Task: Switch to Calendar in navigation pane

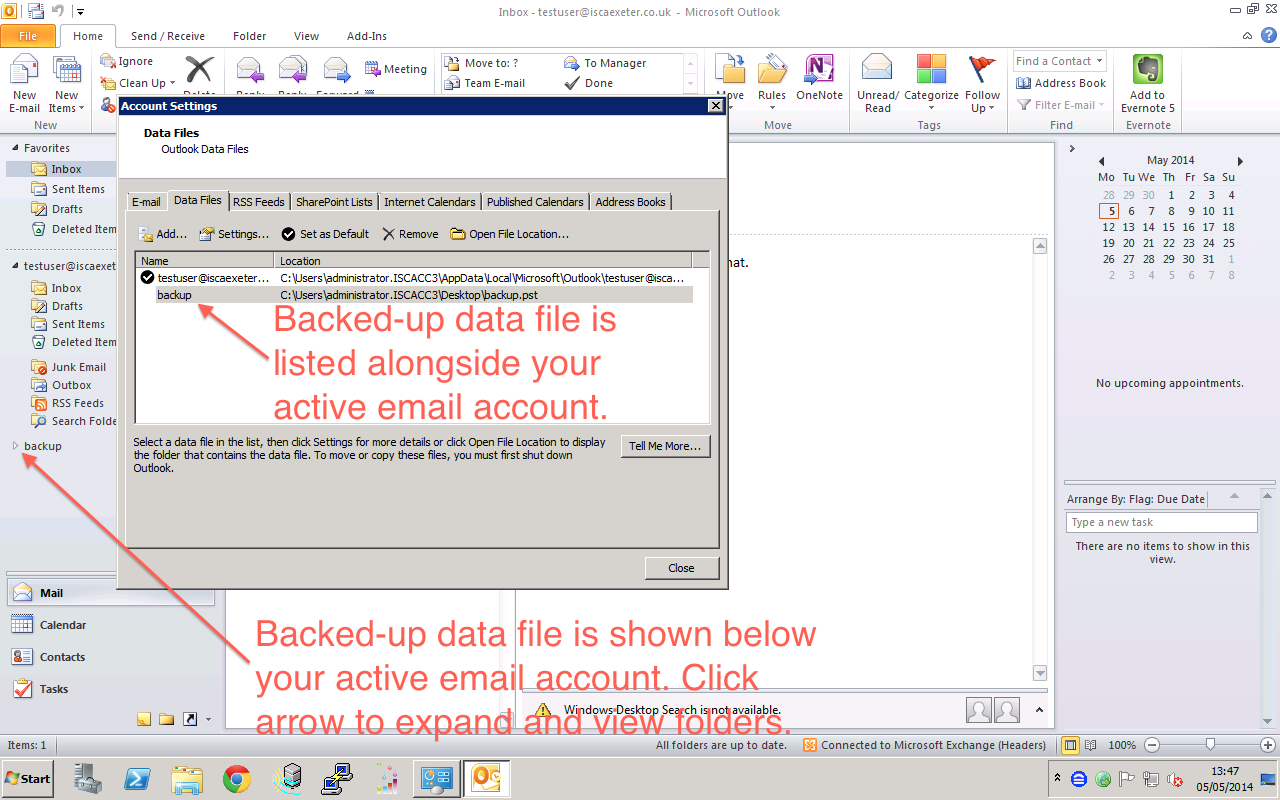Action: [110, 625]
